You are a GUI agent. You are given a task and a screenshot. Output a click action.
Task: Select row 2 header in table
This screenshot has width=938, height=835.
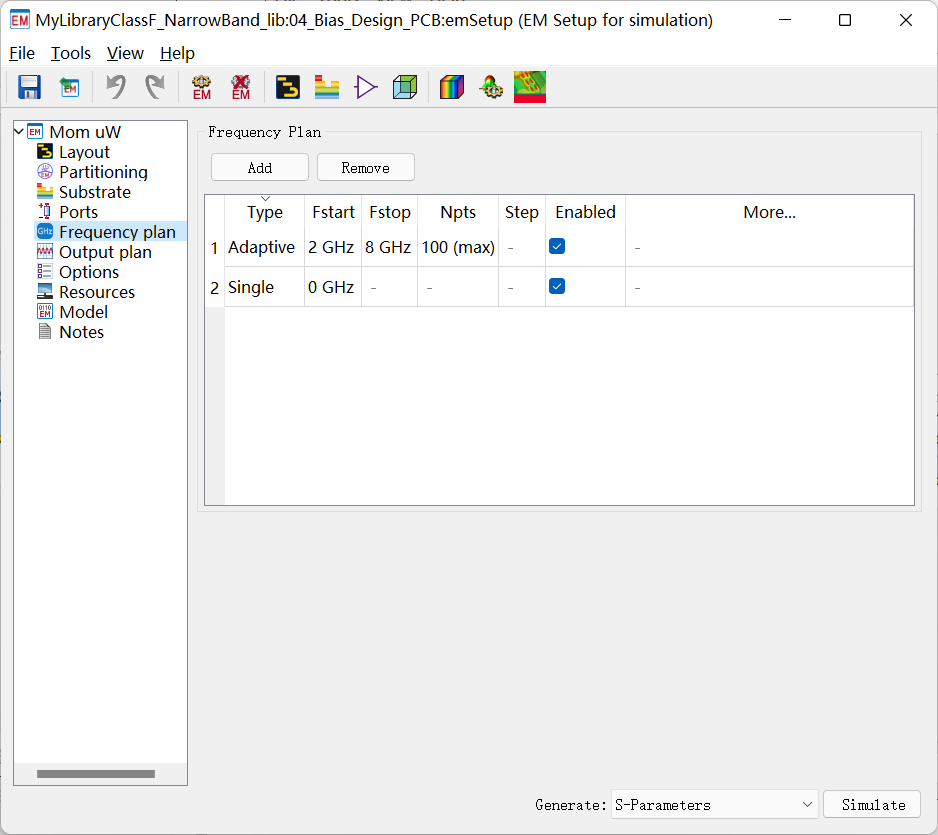point(215,287)
